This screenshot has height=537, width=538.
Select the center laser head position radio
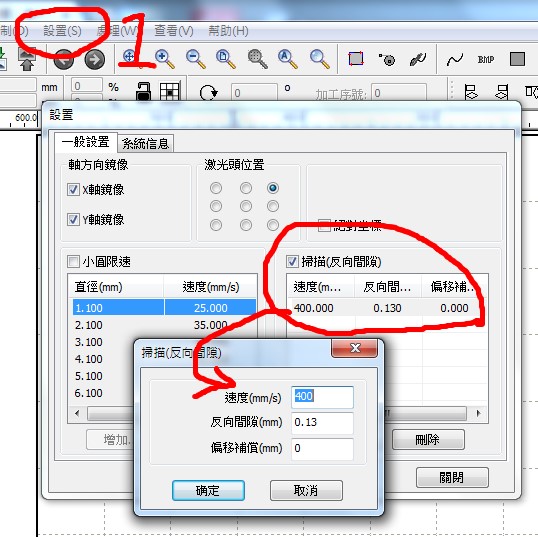tap(246, 206)
